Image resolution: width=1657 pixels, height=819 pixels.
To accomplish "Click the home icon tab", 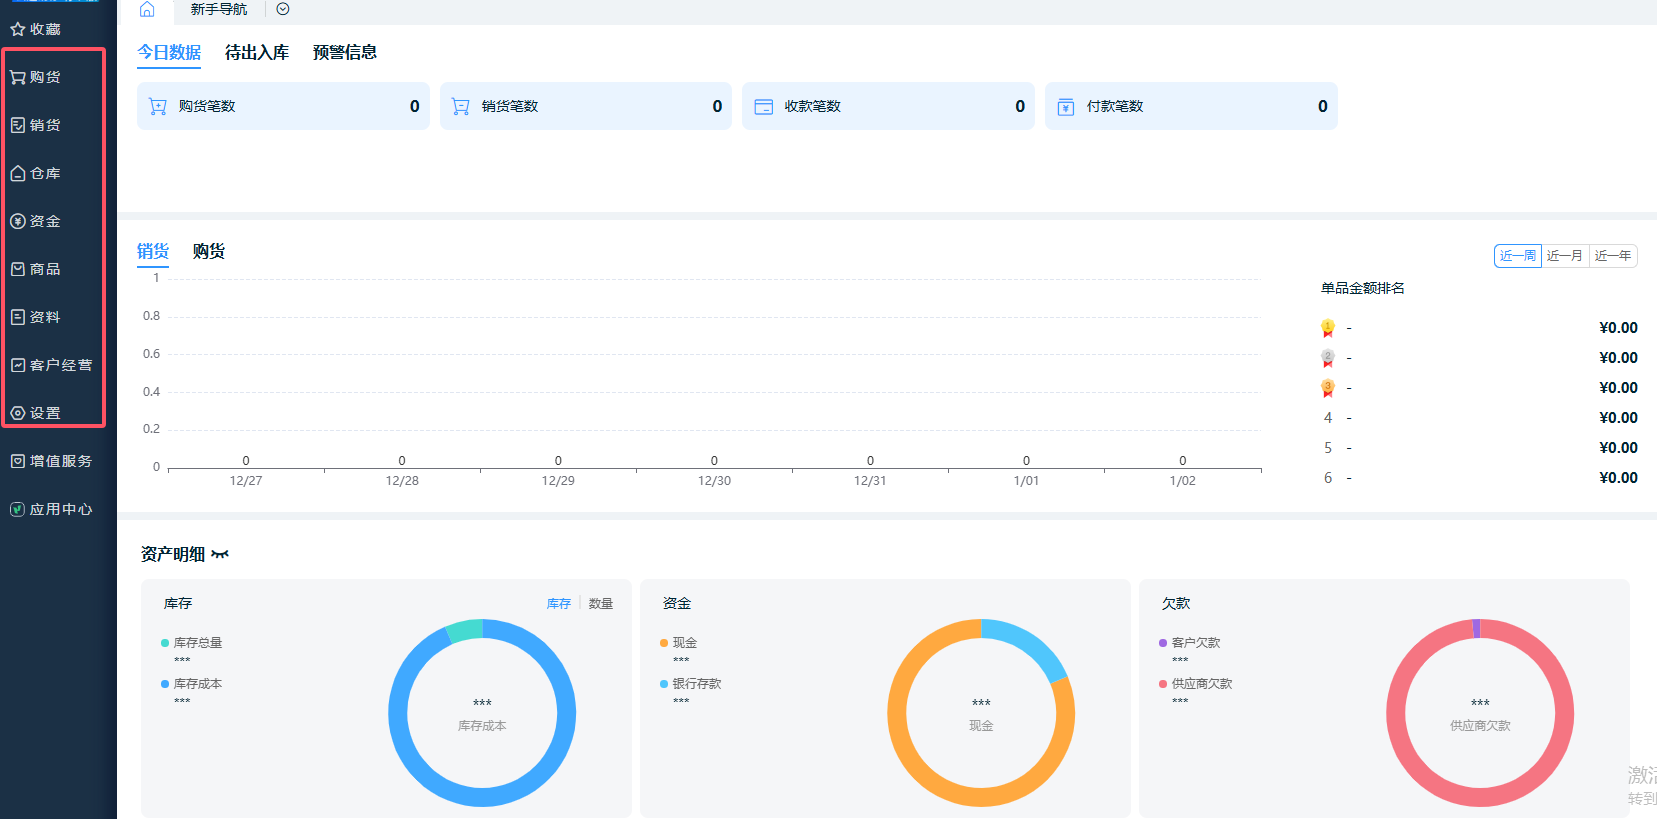I will tap(147, 9).
